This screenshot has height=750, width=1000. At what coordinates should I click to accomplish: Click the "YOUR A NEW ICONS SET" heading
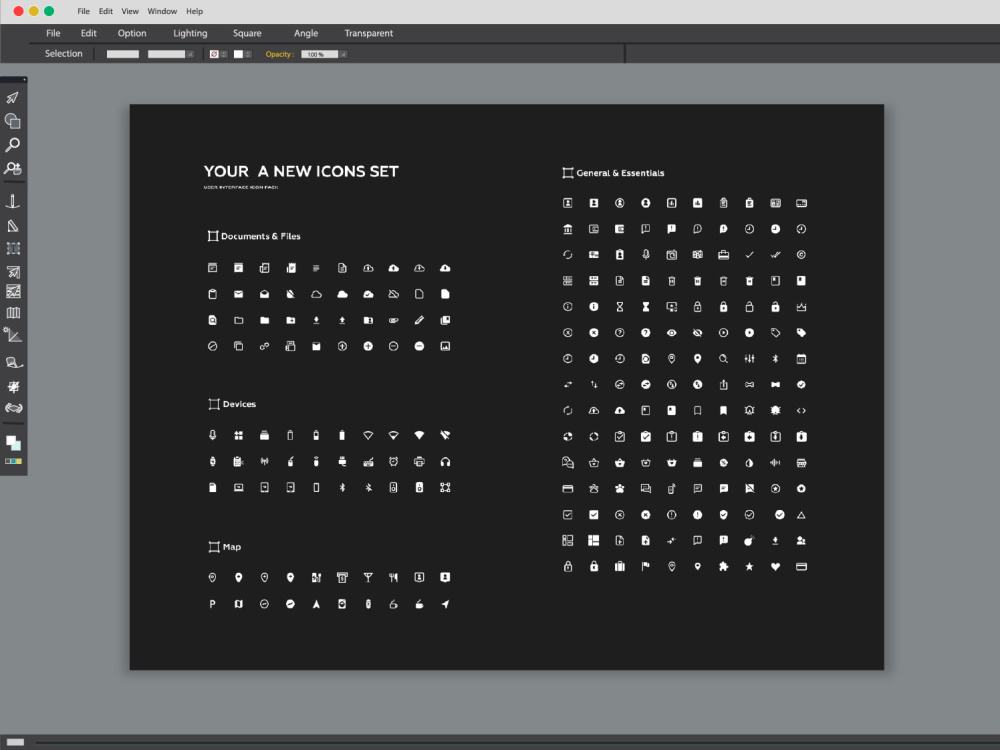point(301,172)
